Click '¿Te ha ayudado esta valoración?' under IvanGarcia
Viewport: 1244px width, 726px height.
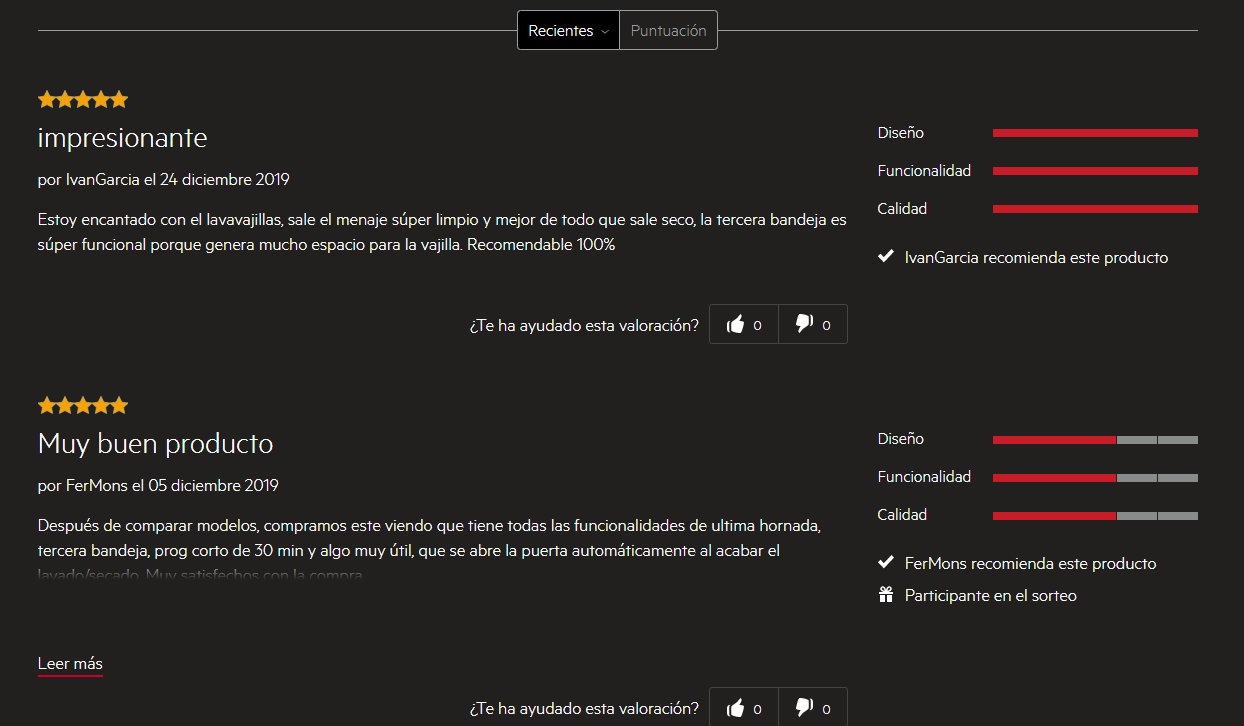(x=584, y=325)
